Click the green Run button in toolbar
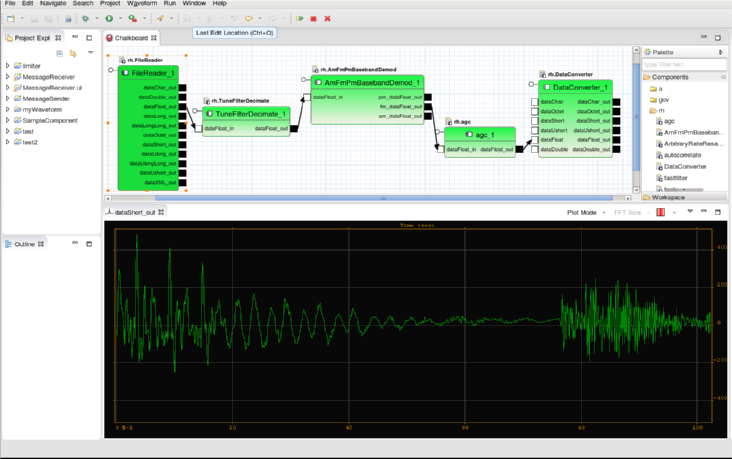This screenshot has width=732, height=459. (109, 18)
